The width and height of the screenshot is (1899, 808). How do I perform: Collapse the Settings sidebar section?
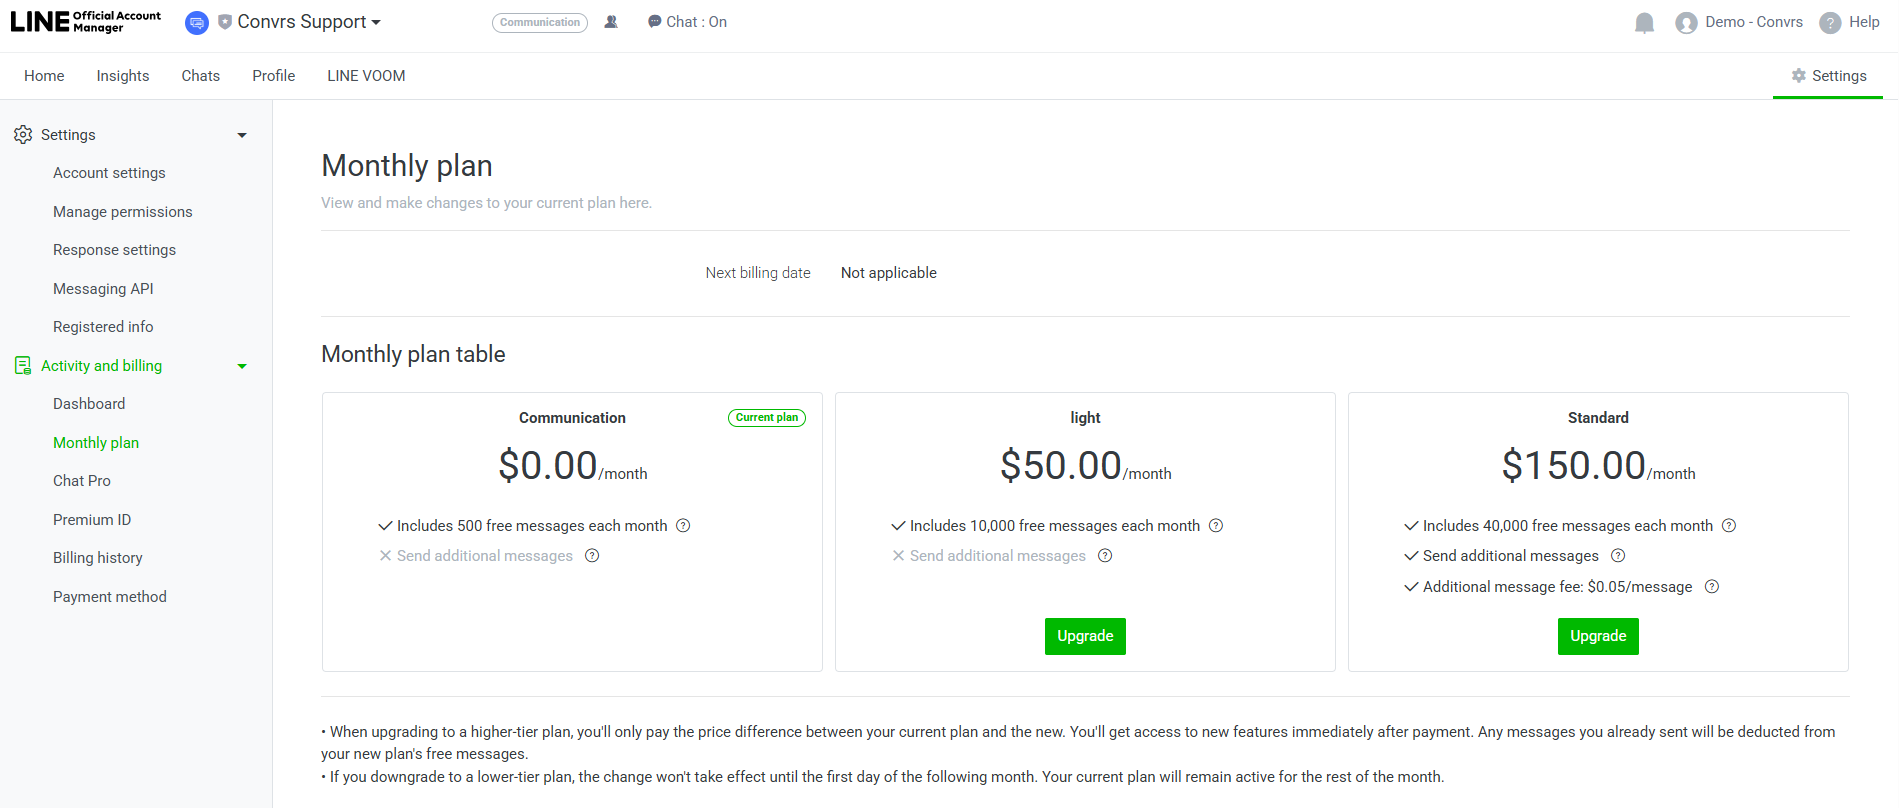(x=242, y=135)
